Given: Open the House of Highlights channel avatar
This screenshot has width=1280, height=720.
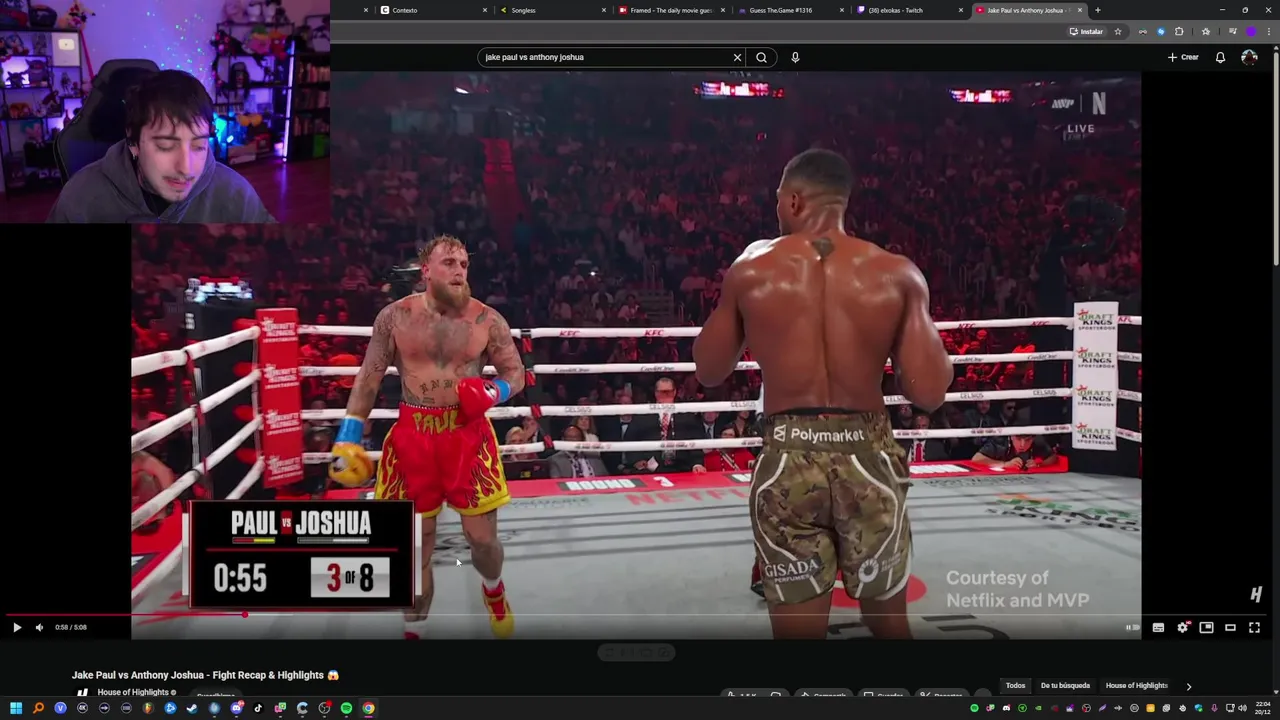Looking at the screenshot, I should pos(82,692).
